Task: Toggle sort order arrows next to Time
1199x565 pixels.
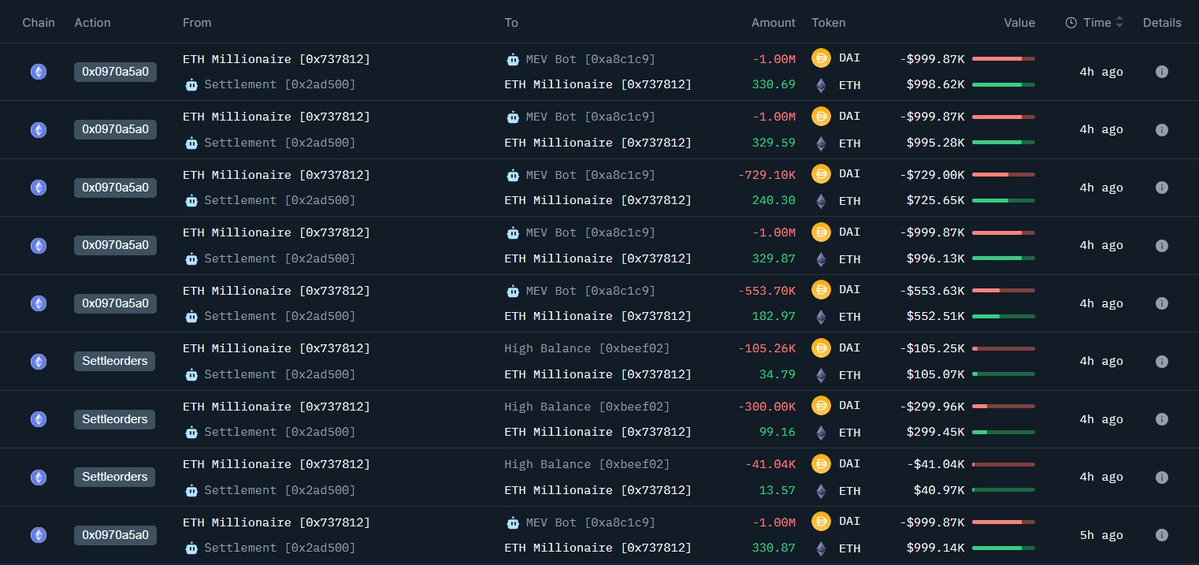Action: coord(1119,23)
